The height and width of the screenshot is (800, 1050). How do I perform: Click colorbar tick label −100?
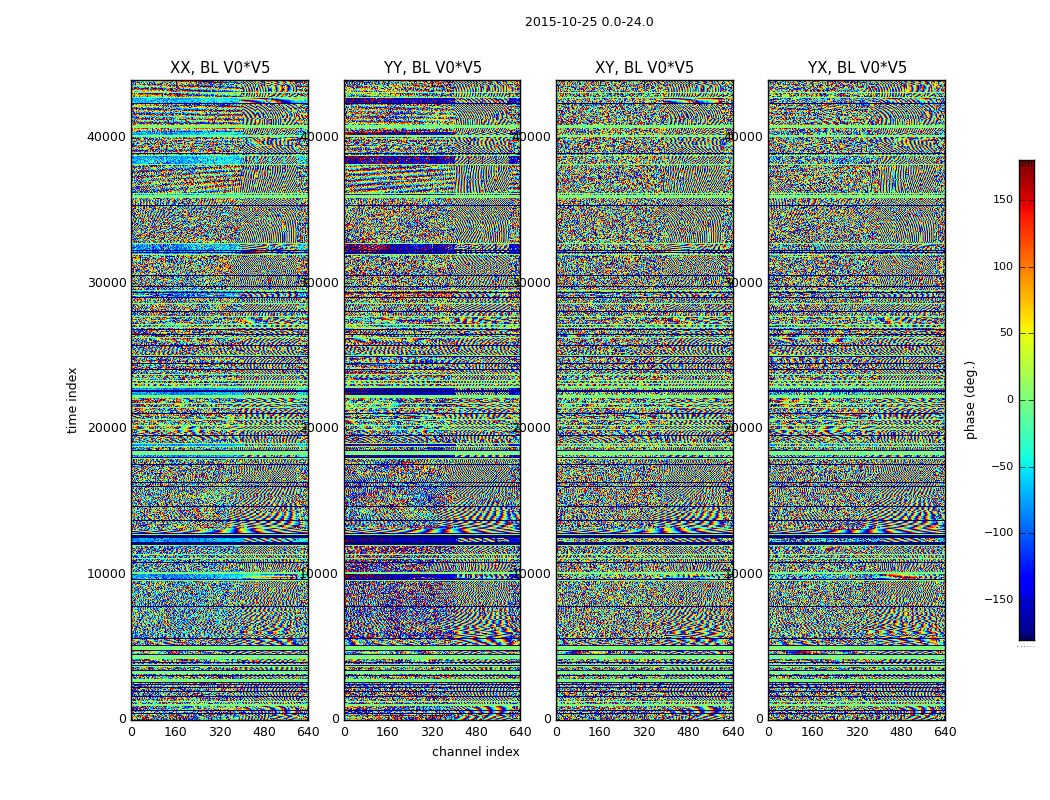click(x=998, y=532)
